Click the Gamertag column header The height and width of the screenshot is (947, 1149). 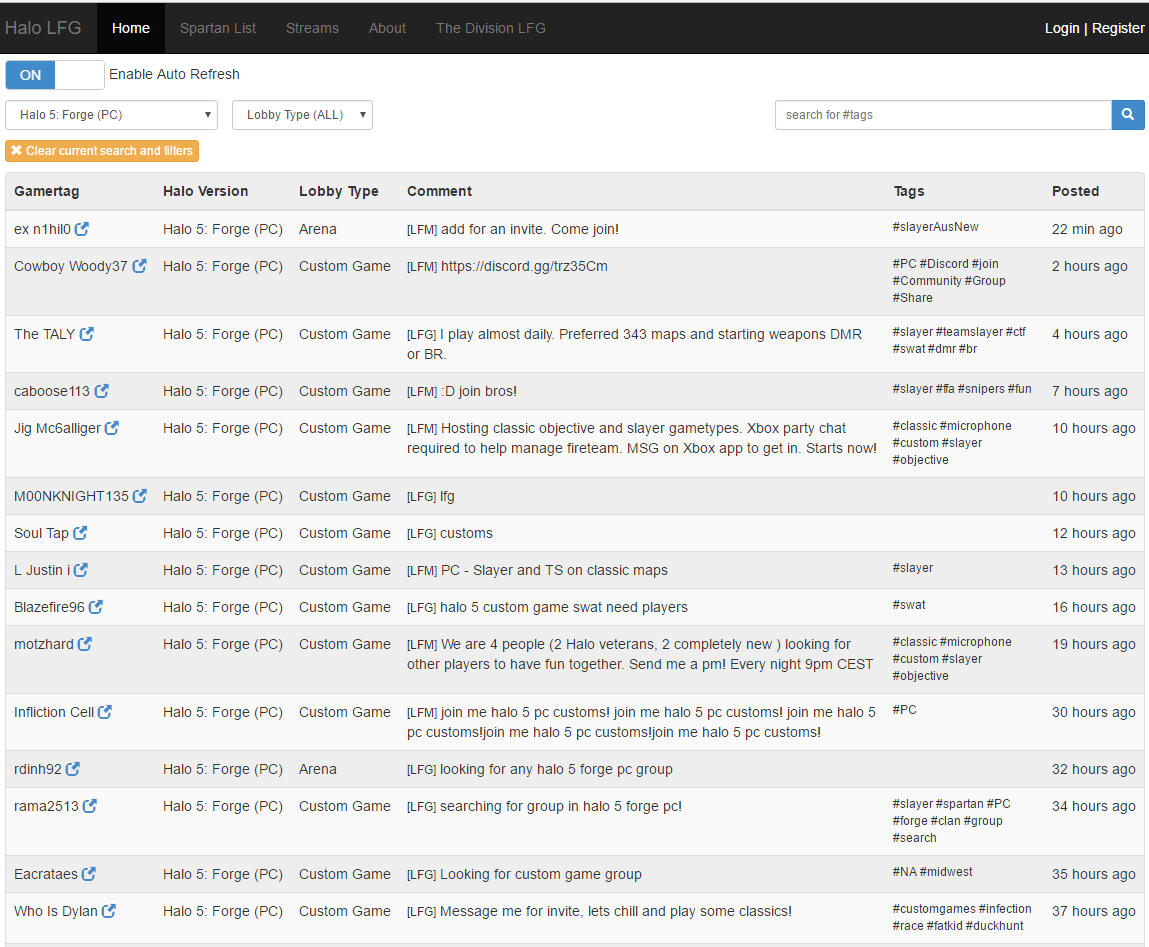[x=47, y=191]
